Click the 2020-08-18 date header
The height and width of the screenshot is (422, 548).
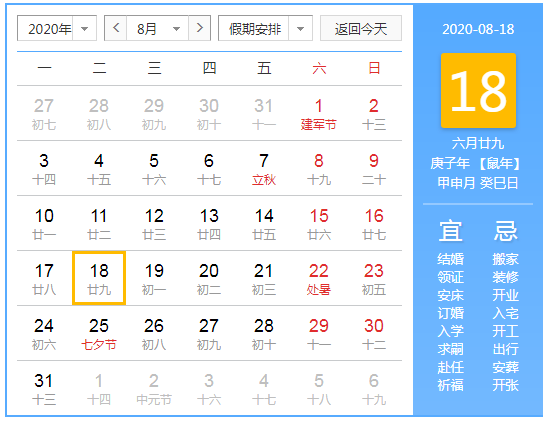(478, 29)
